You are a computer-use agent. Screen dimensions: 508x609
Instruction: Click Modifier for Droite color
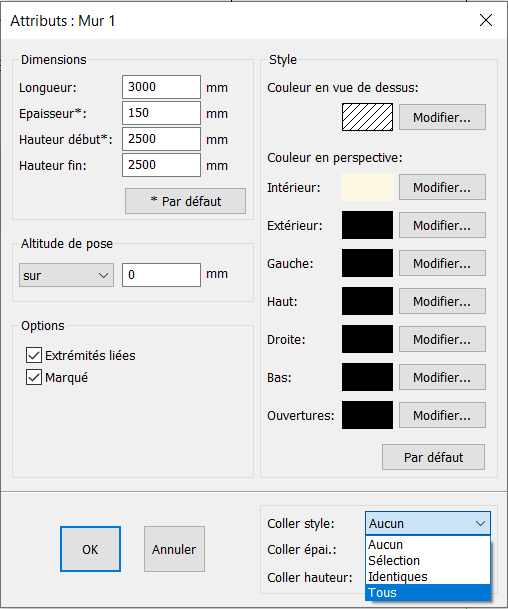442,339
